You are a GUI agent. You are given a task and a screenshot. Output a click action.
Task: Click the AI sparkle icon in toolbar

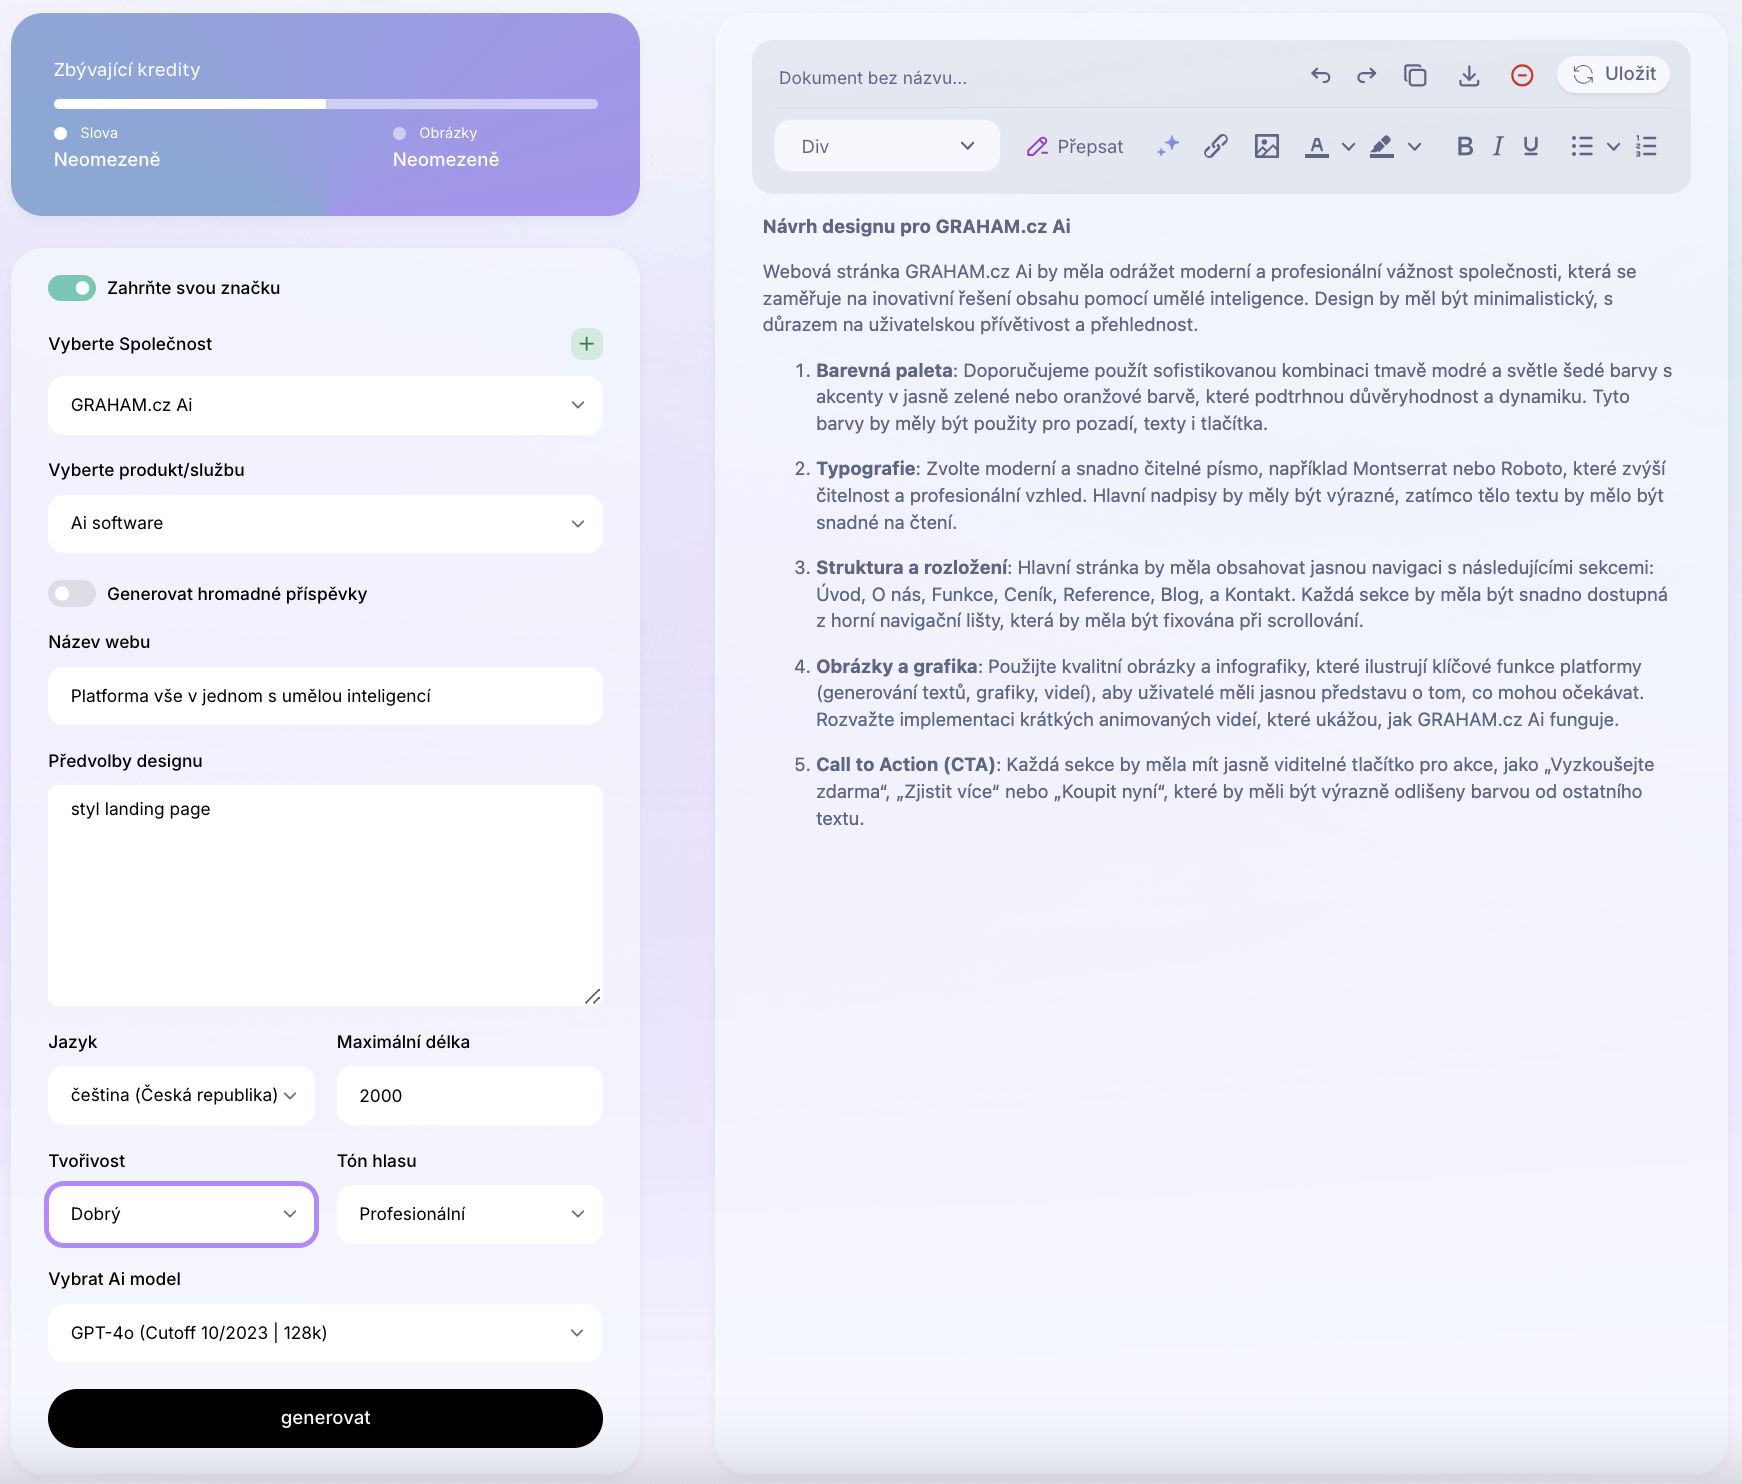tap(1167, 147)
